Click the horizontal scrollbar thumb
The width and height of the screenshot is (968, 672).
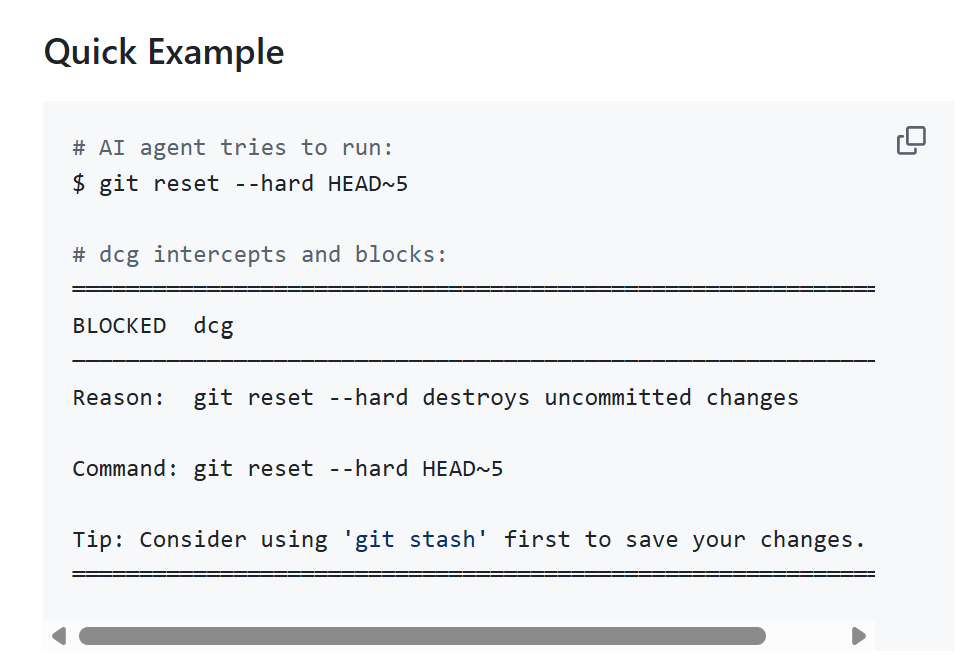[x=422, y=636]
